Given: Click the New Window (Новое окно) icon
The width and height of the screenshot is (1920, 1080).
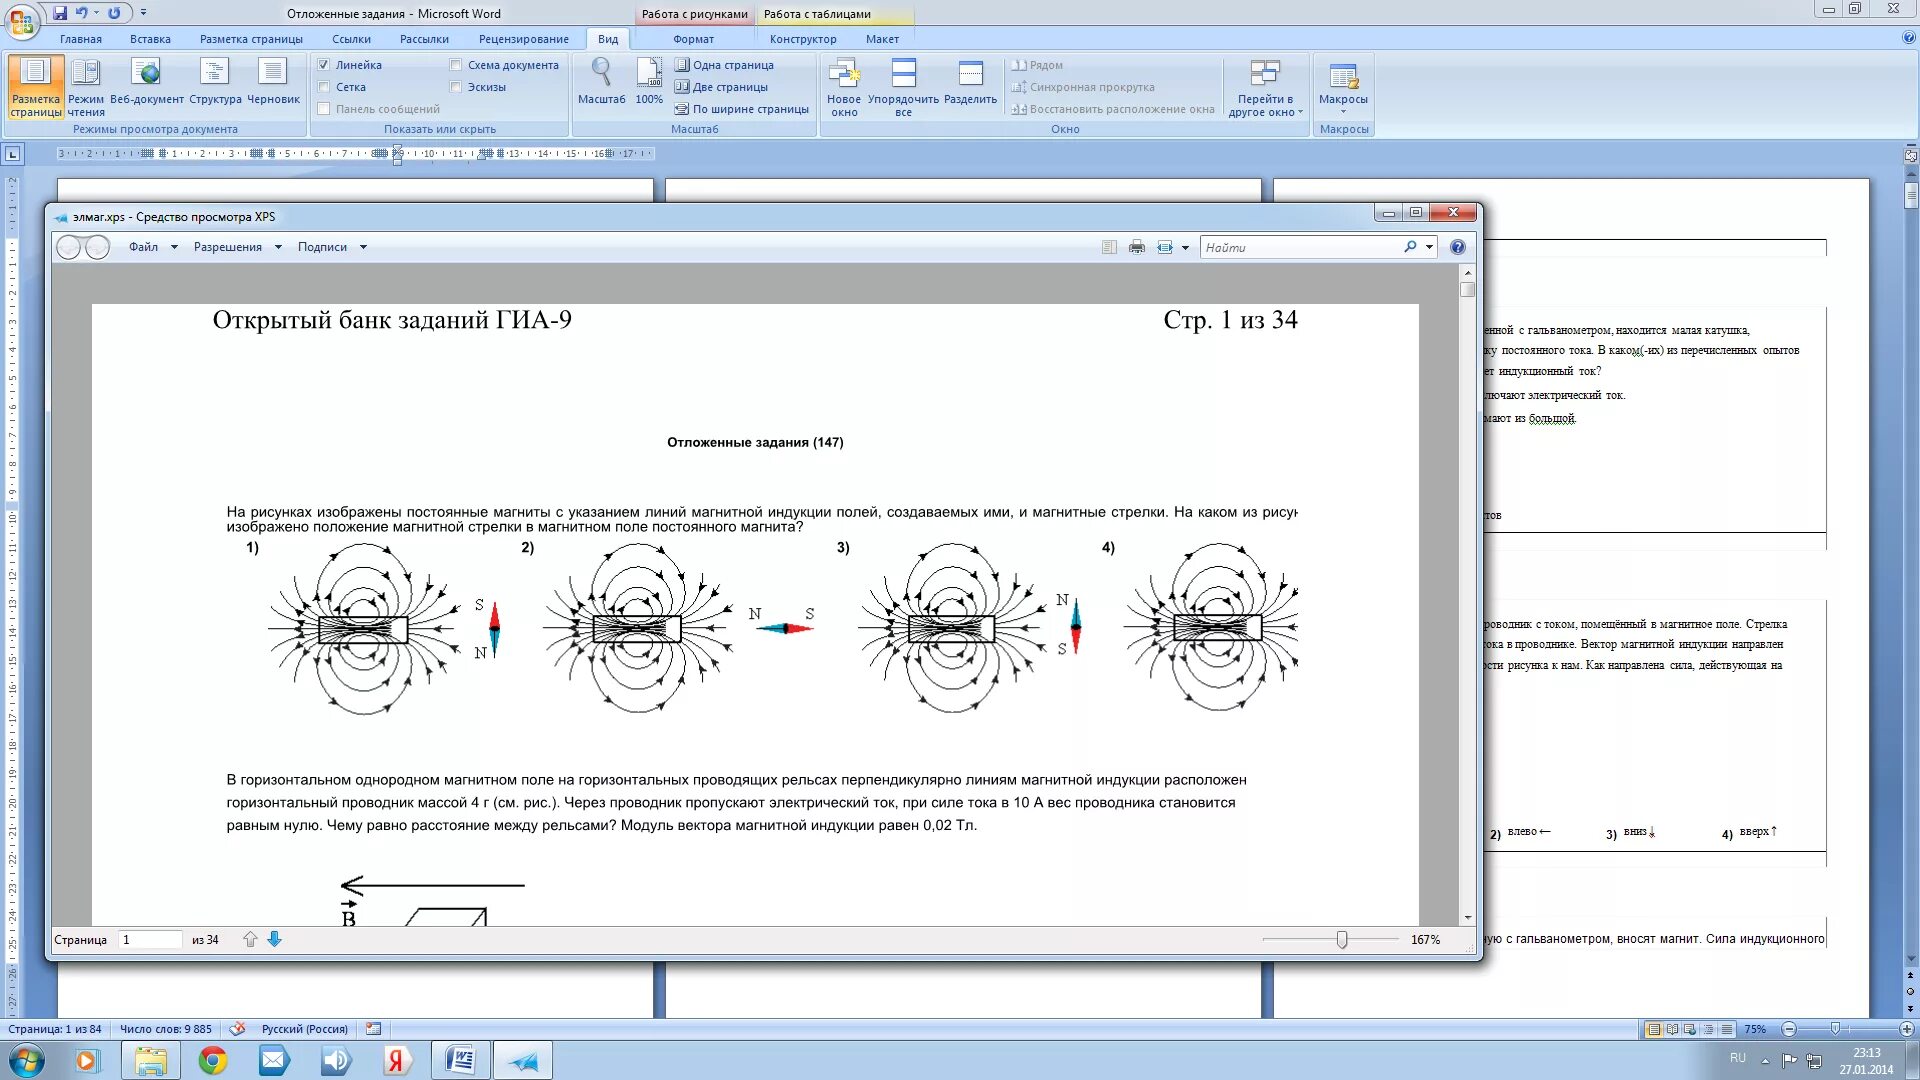Looking at the screenshot, I should 844,73.
